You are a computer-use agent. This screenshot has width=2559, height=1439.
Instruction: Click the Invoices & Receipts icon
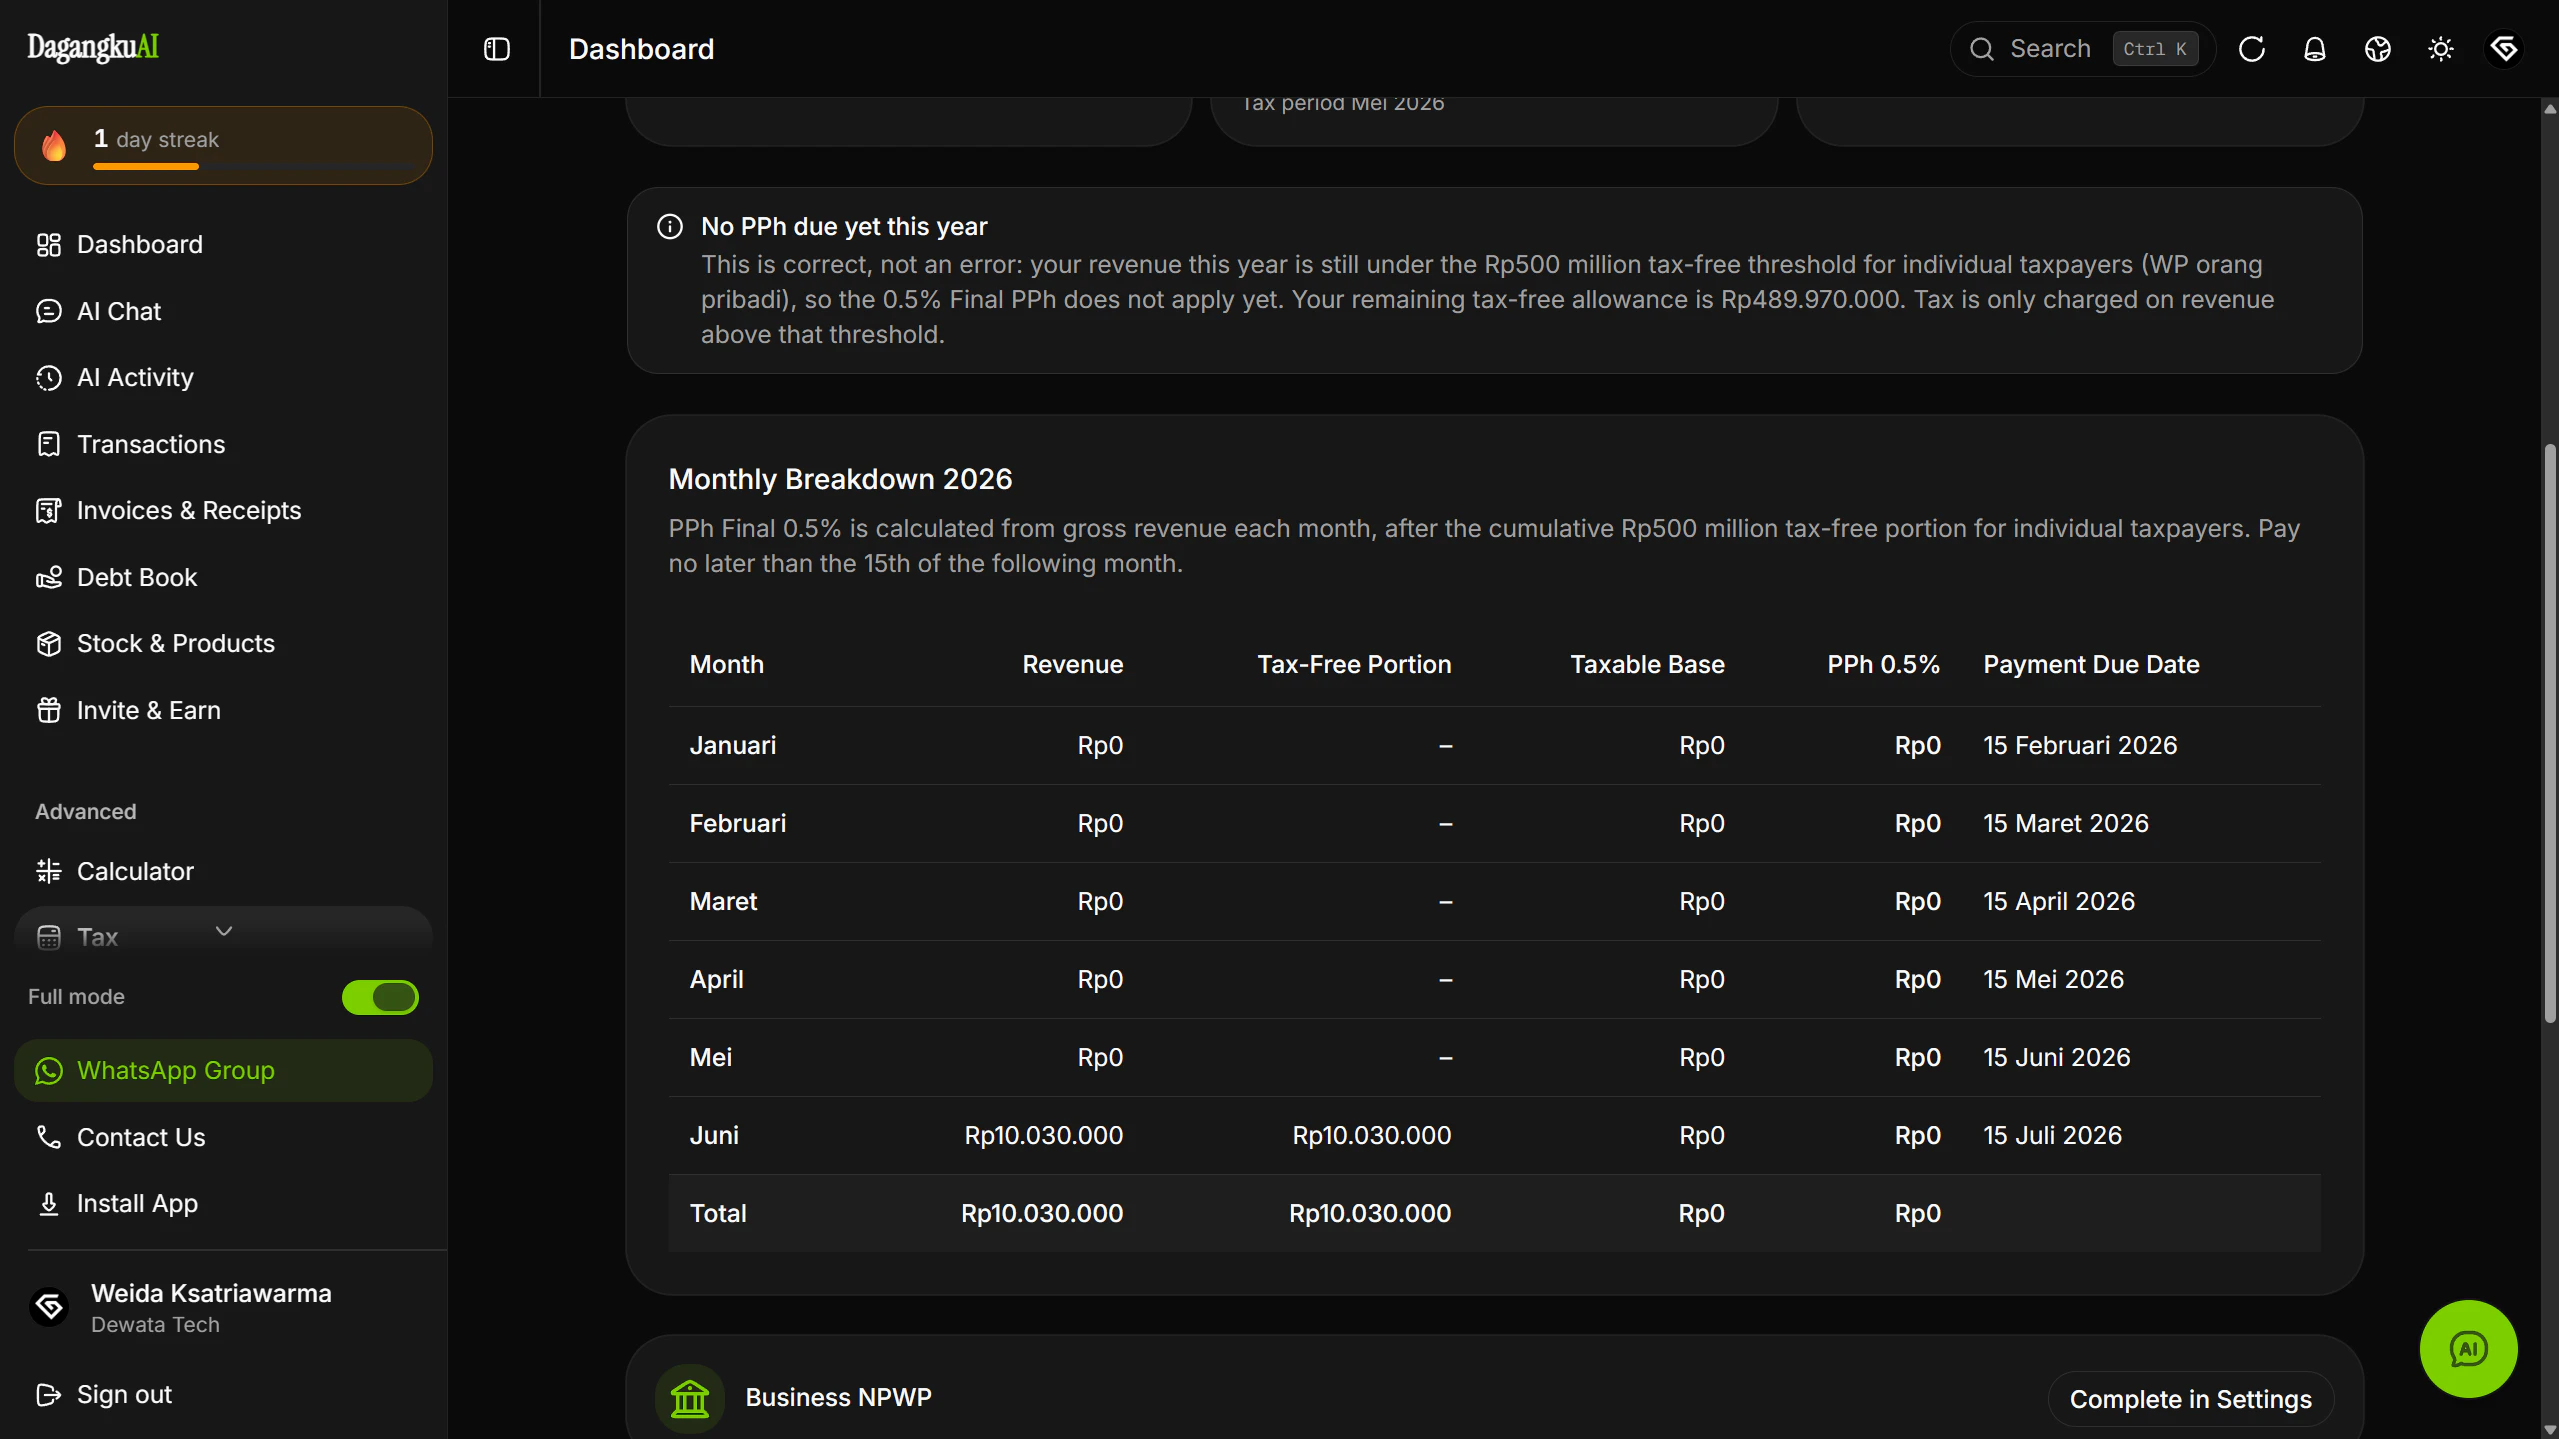point(49,511)
